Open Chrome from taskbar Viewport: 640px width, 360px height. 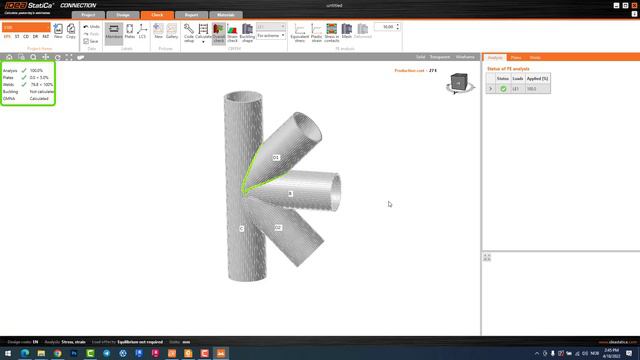click(x=58, y=353)
